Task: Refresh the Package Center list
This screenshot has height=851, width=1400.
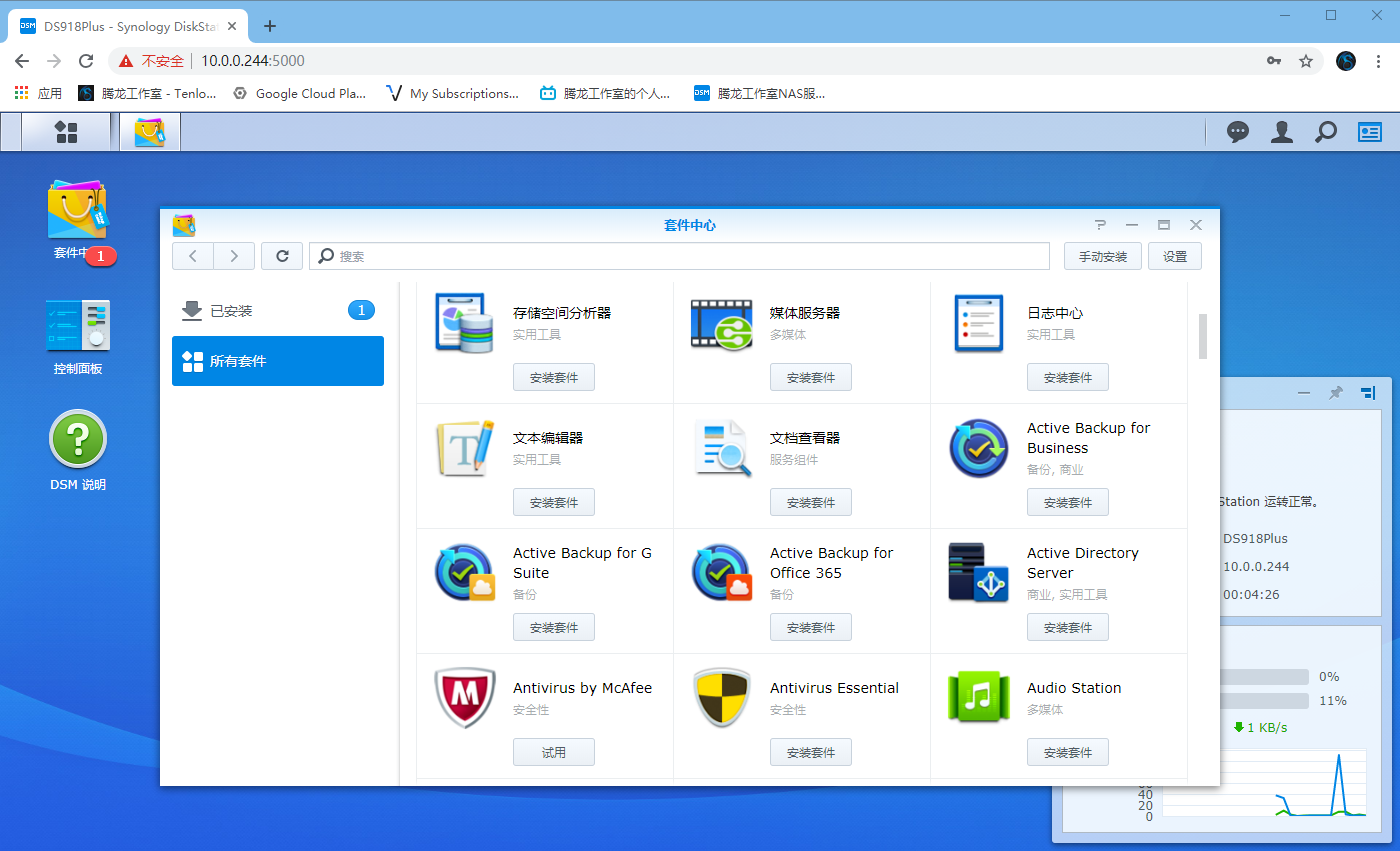Action: tap(282, 256)
